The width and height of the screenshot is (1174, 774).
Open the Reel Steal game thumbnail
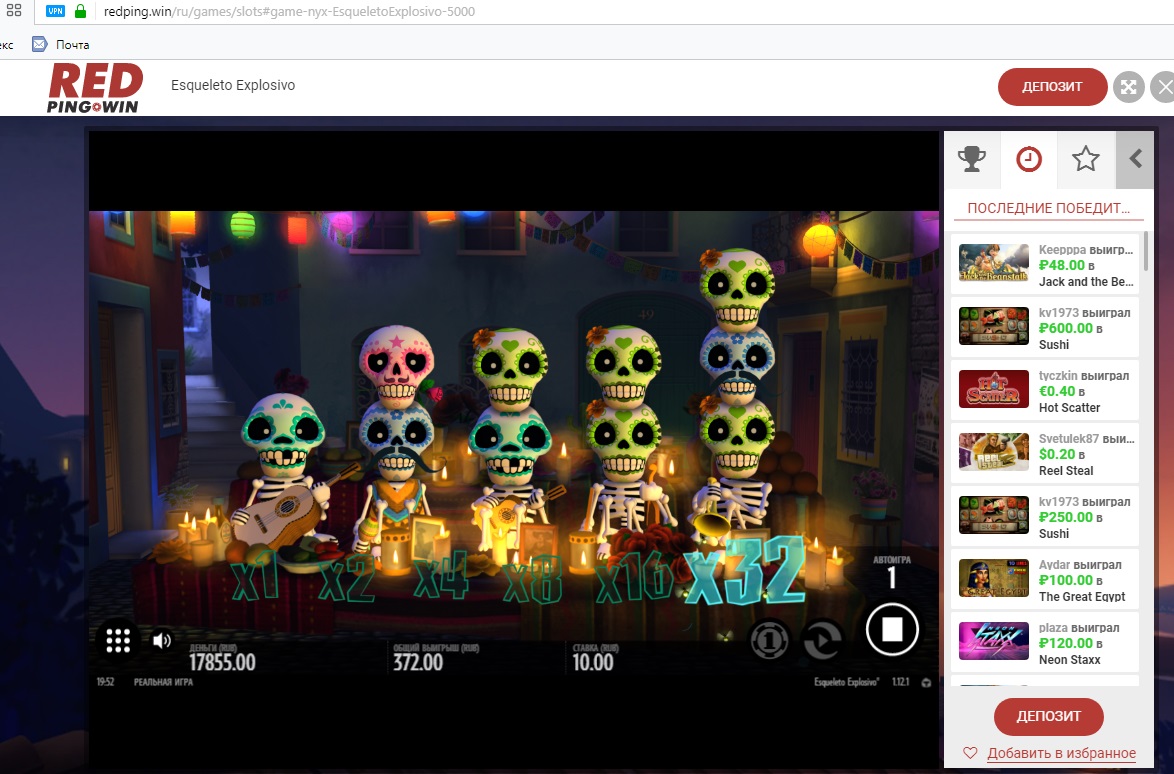tap(994, 451)
